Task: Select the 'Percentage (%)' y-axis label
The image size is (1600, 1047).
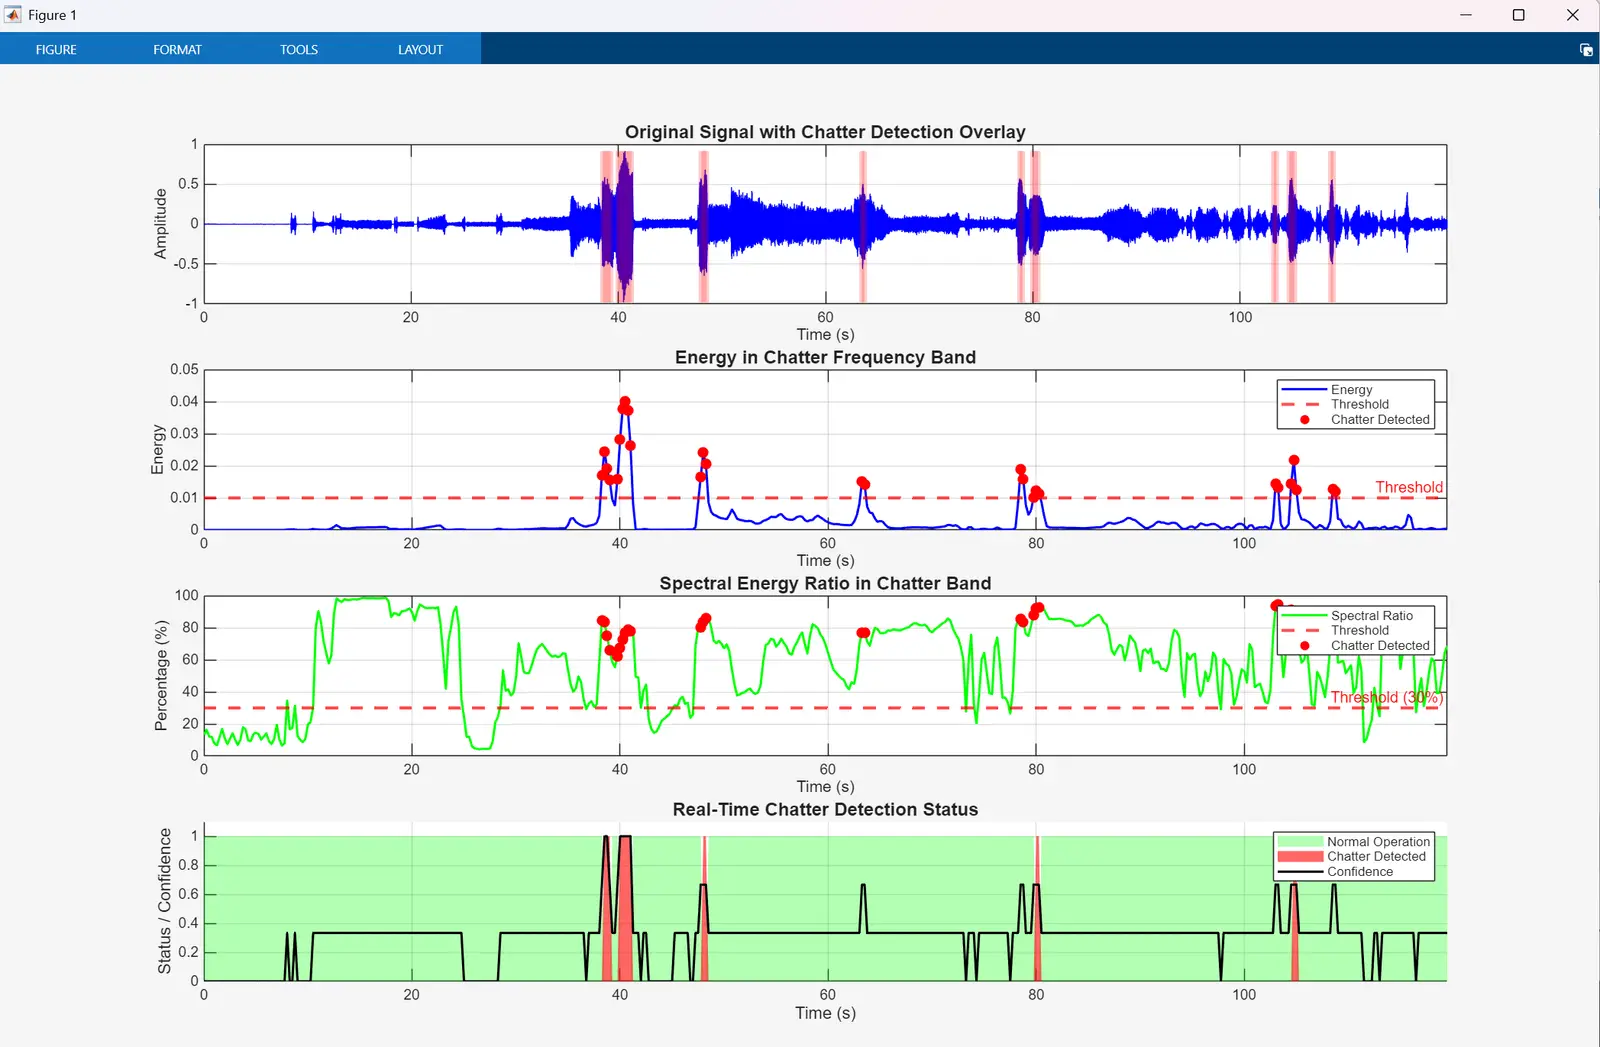Action: (x=160, y=675)
